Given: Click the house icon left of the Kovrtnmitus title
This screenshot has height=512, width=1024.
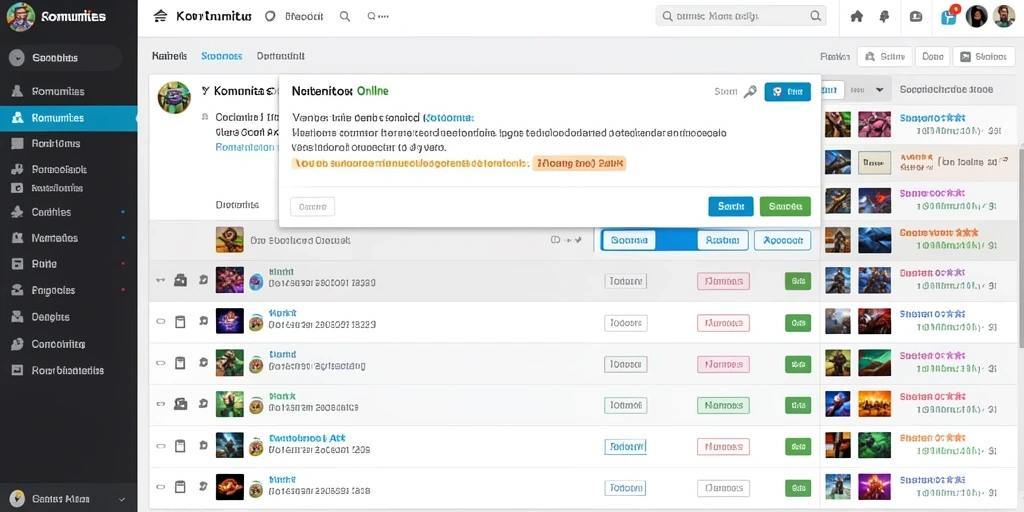Looking at the screenshot, I should point(160,16).
